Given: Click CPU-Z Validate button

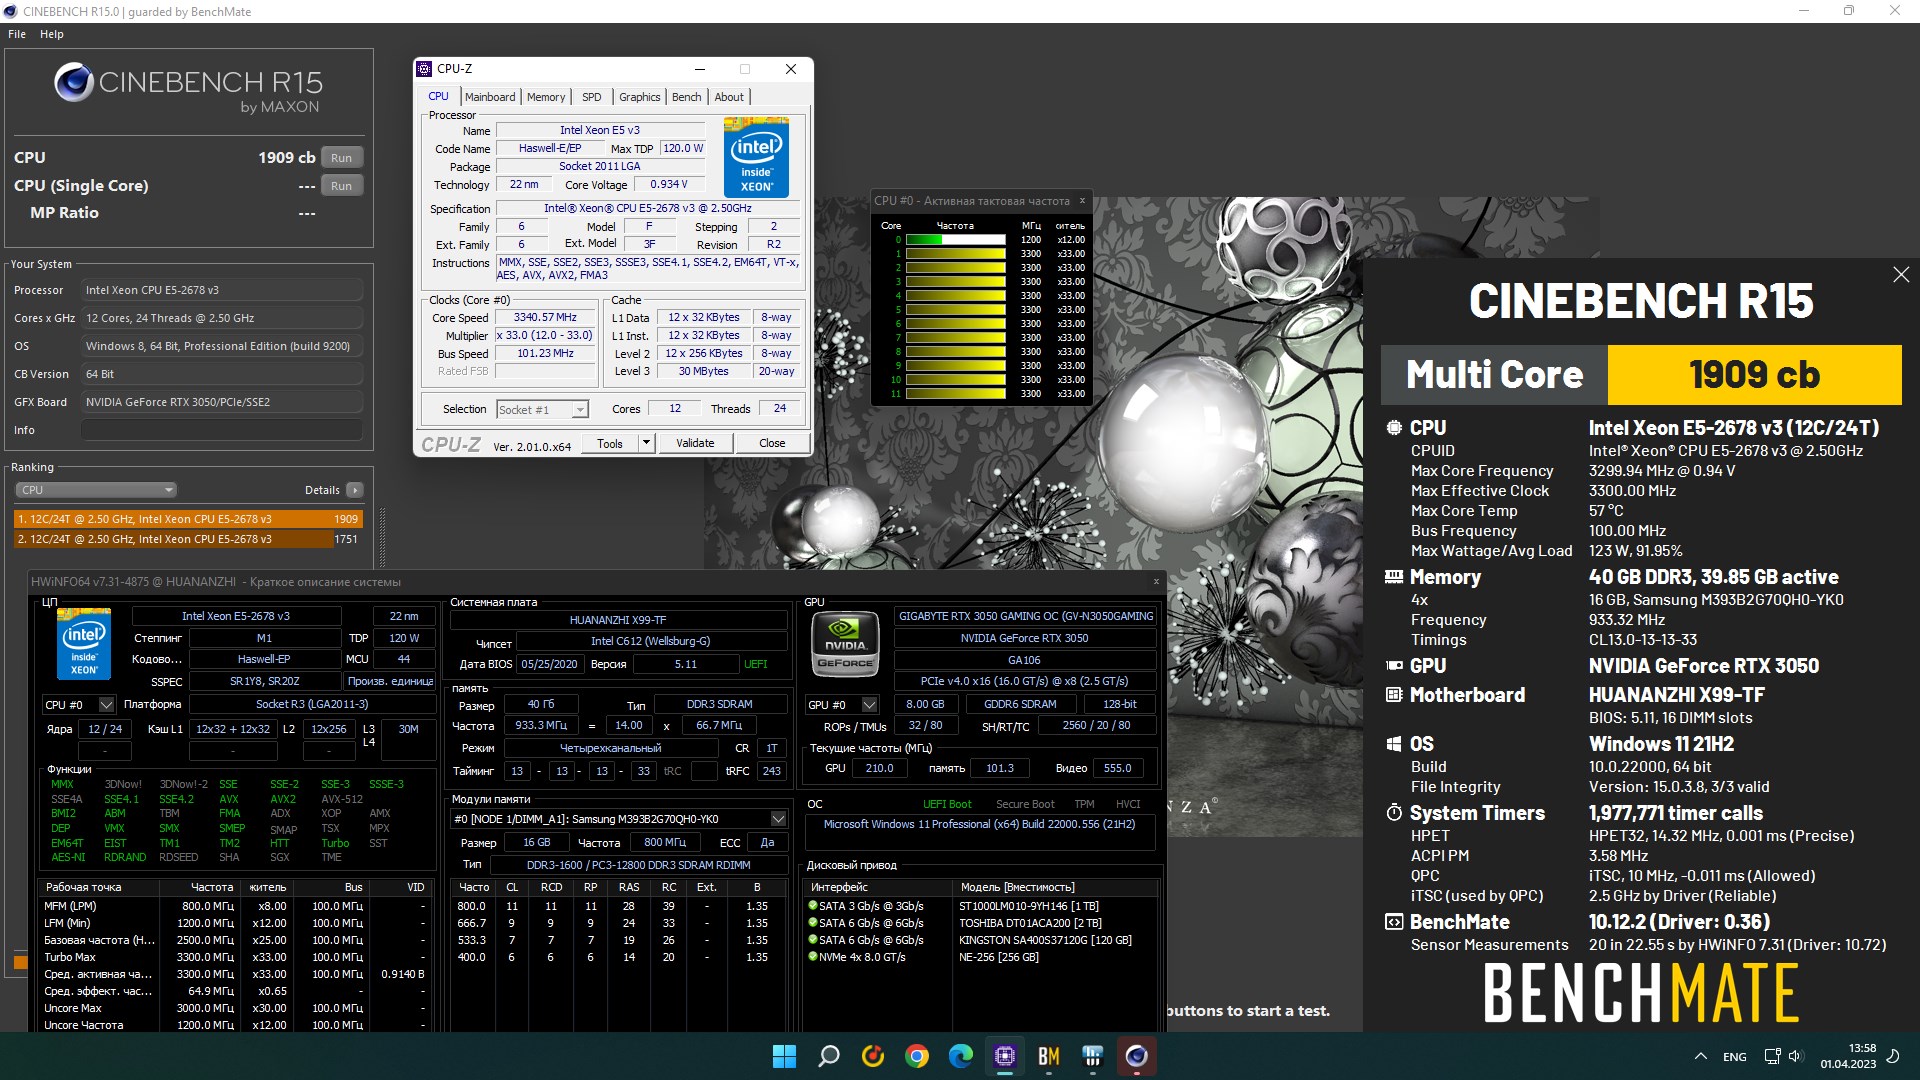Looking at the screenshot, I should coord(695,443).
